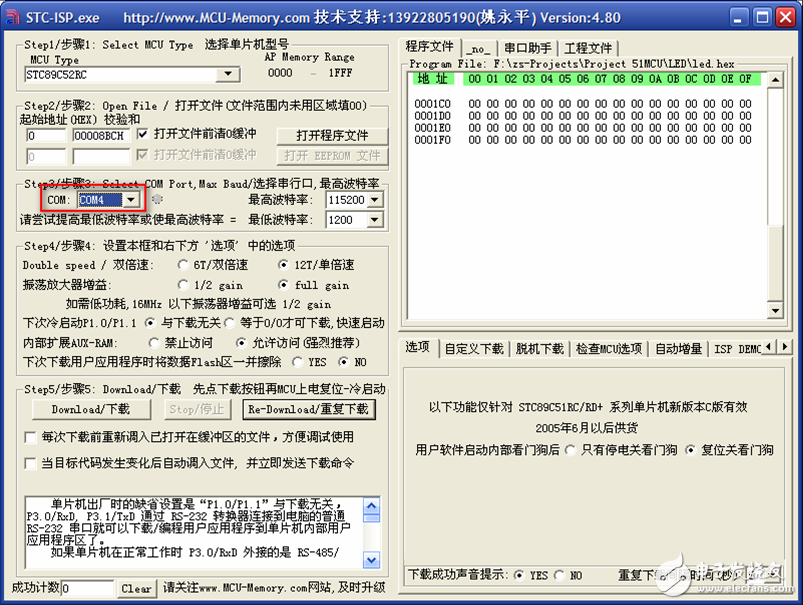Enable 每次下载前重新调入已打开文件 checkbox

(30, 438)
